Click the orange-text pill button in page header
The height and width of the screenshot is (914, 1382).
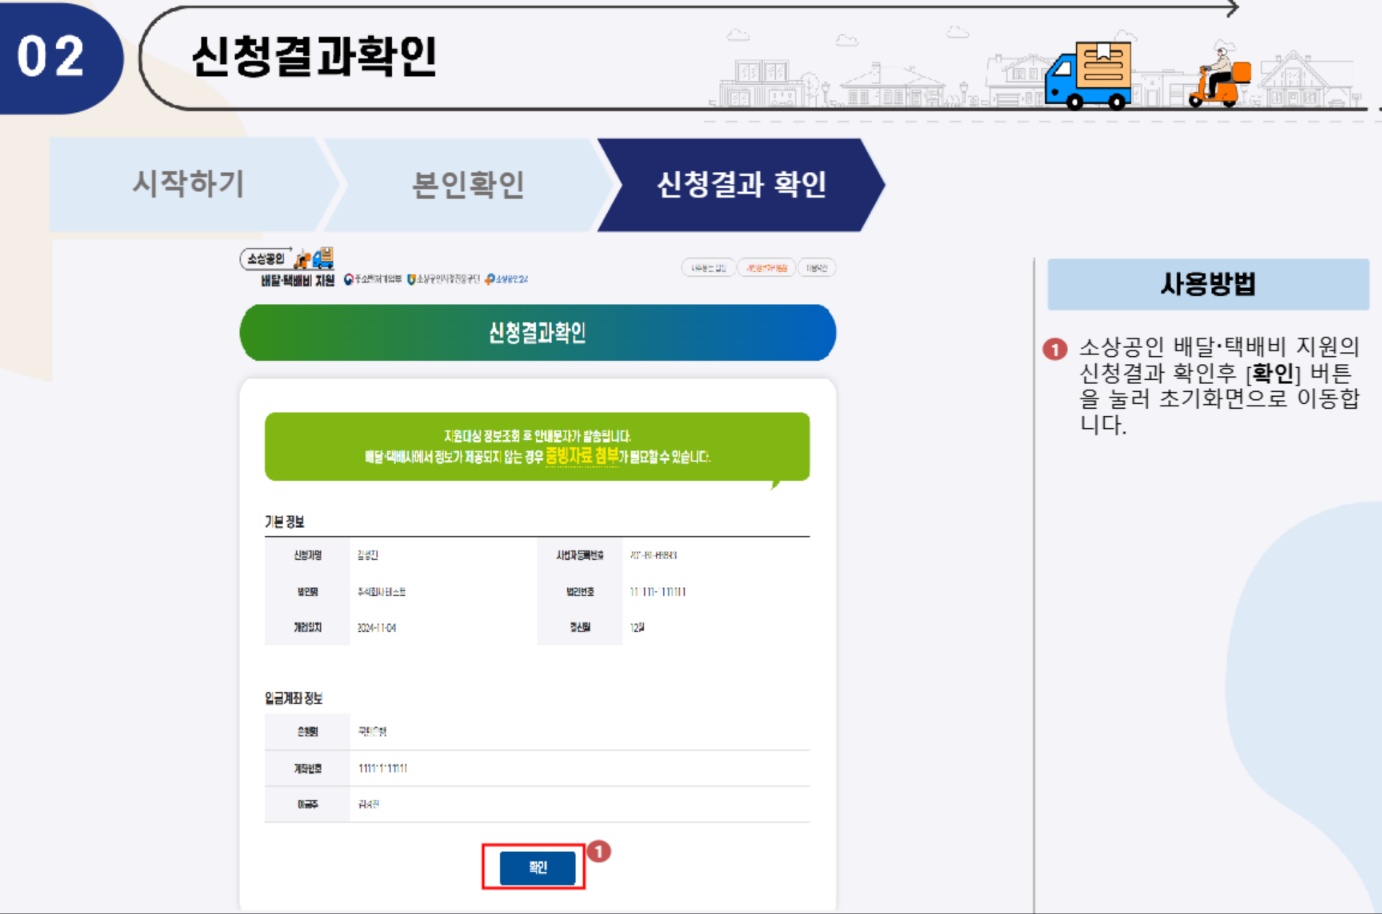click(x=766, y=268)
